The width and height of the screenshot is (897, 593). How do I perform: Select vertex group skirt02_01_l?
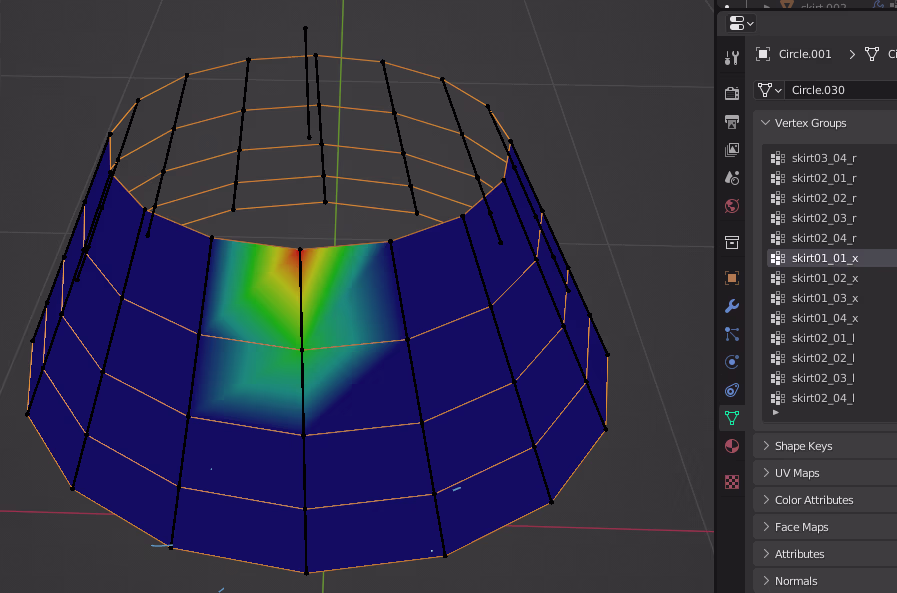pyautogui.click(x=832, y=339)
